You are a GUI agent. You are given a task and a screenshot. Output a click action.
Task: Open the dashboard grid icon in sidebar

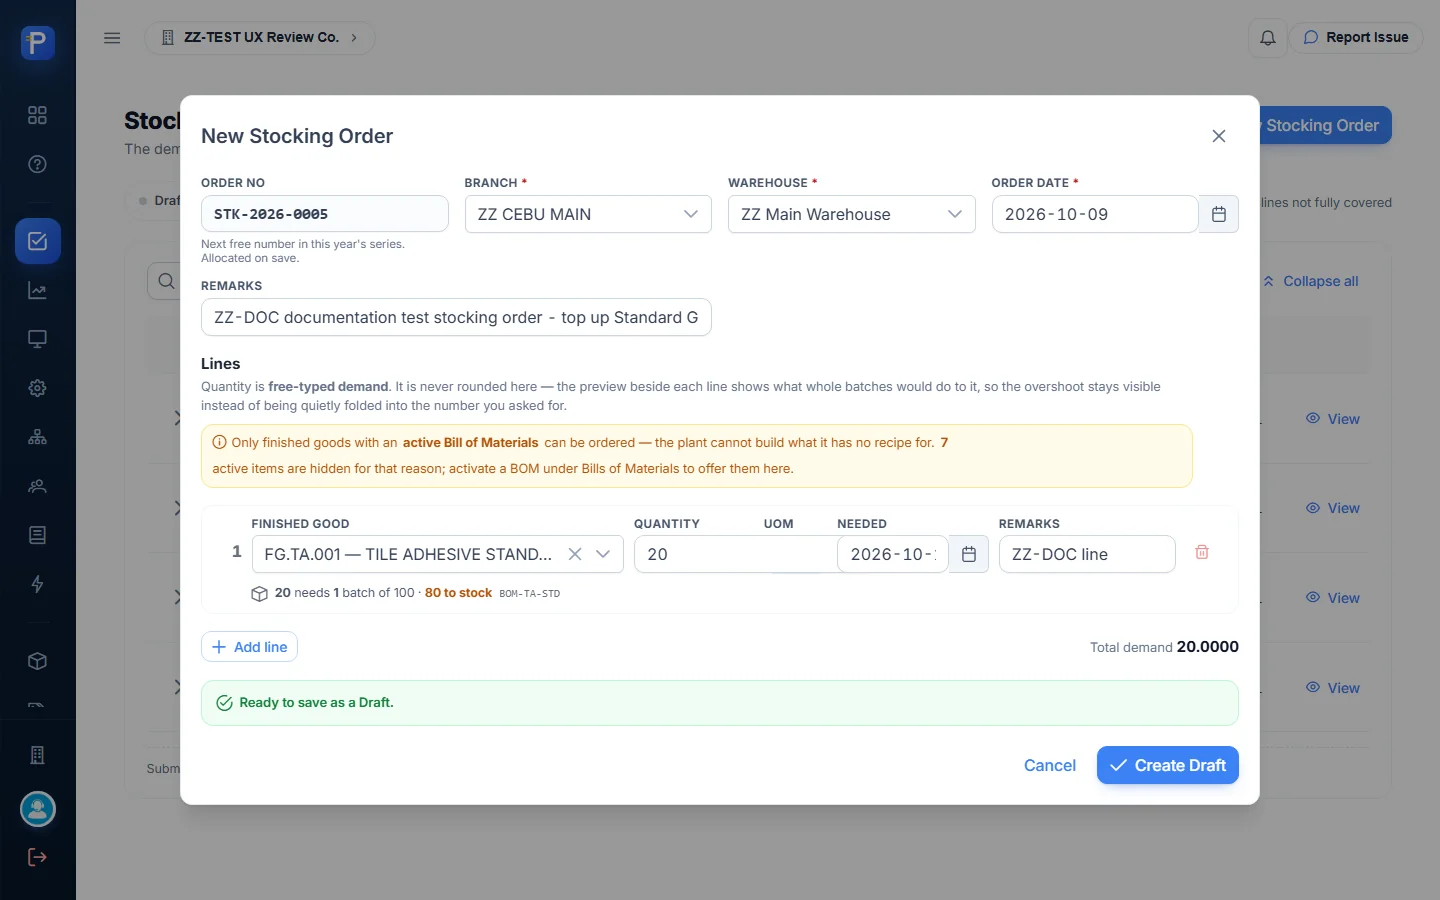[x=37, y=115]
